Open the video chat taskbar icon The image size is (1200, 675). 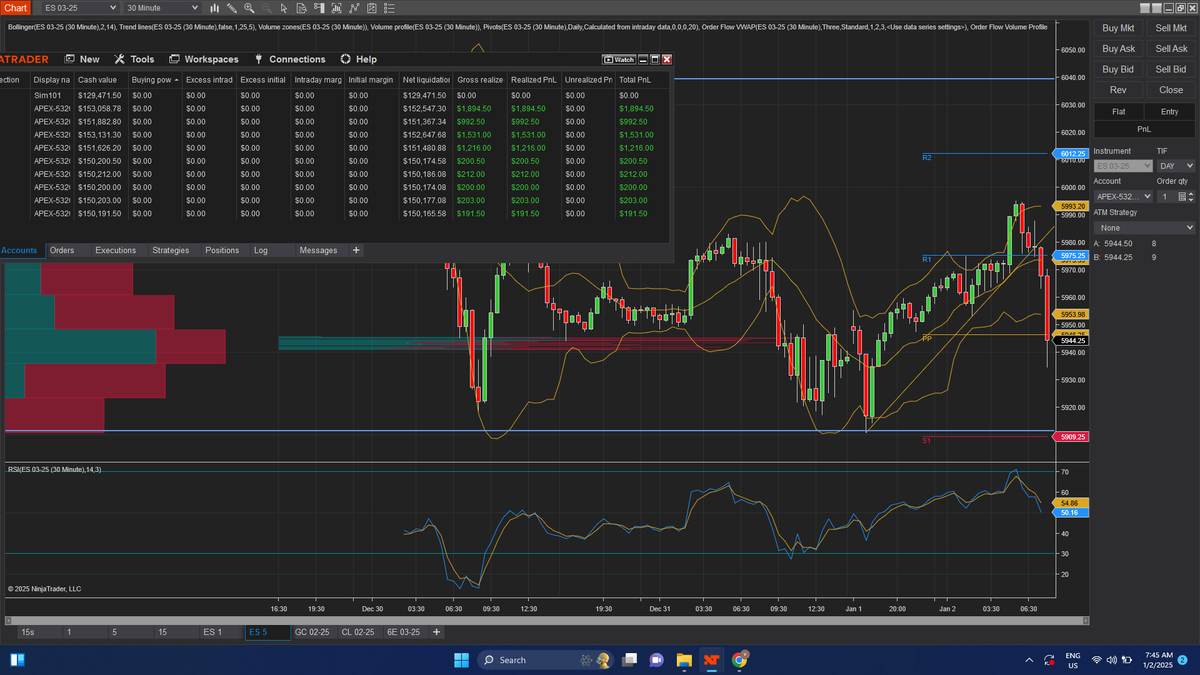657,659
